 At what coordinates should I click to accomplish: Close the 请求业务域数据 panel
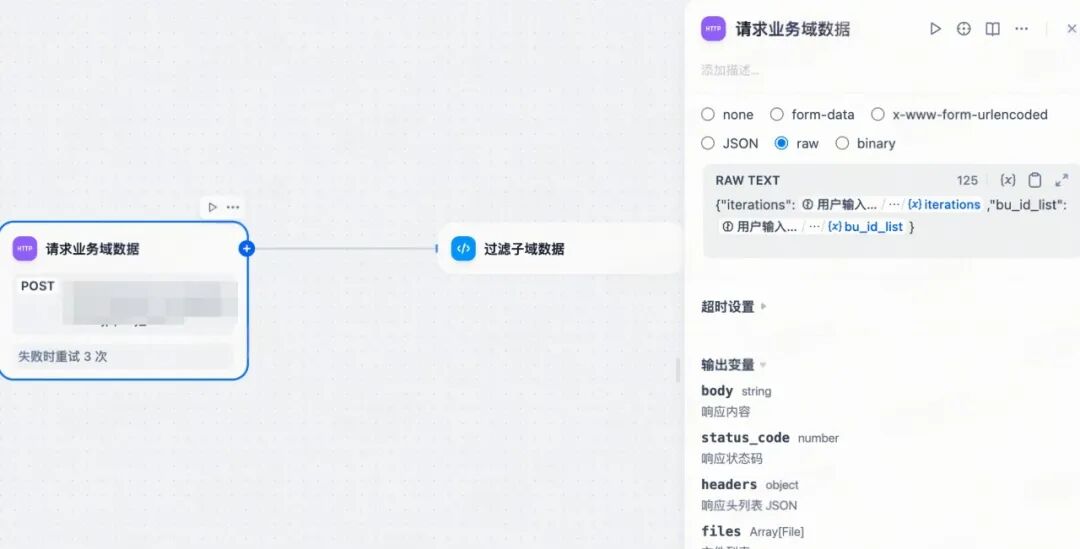click(x=1072, y=29)
